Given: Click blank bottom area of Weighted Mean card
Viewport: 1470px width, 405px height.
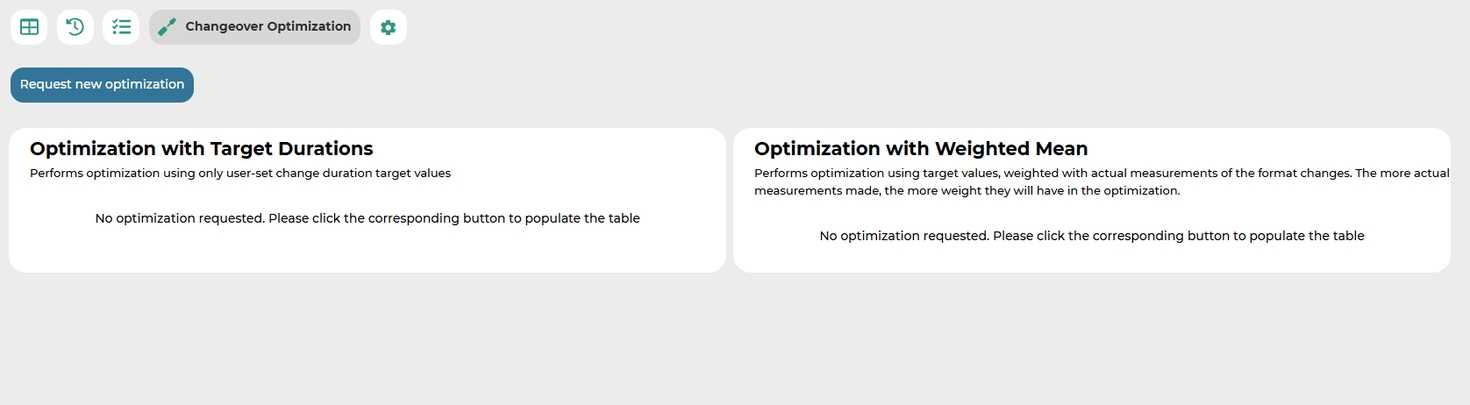Looking at the screenshot, I should [1091, 258].
